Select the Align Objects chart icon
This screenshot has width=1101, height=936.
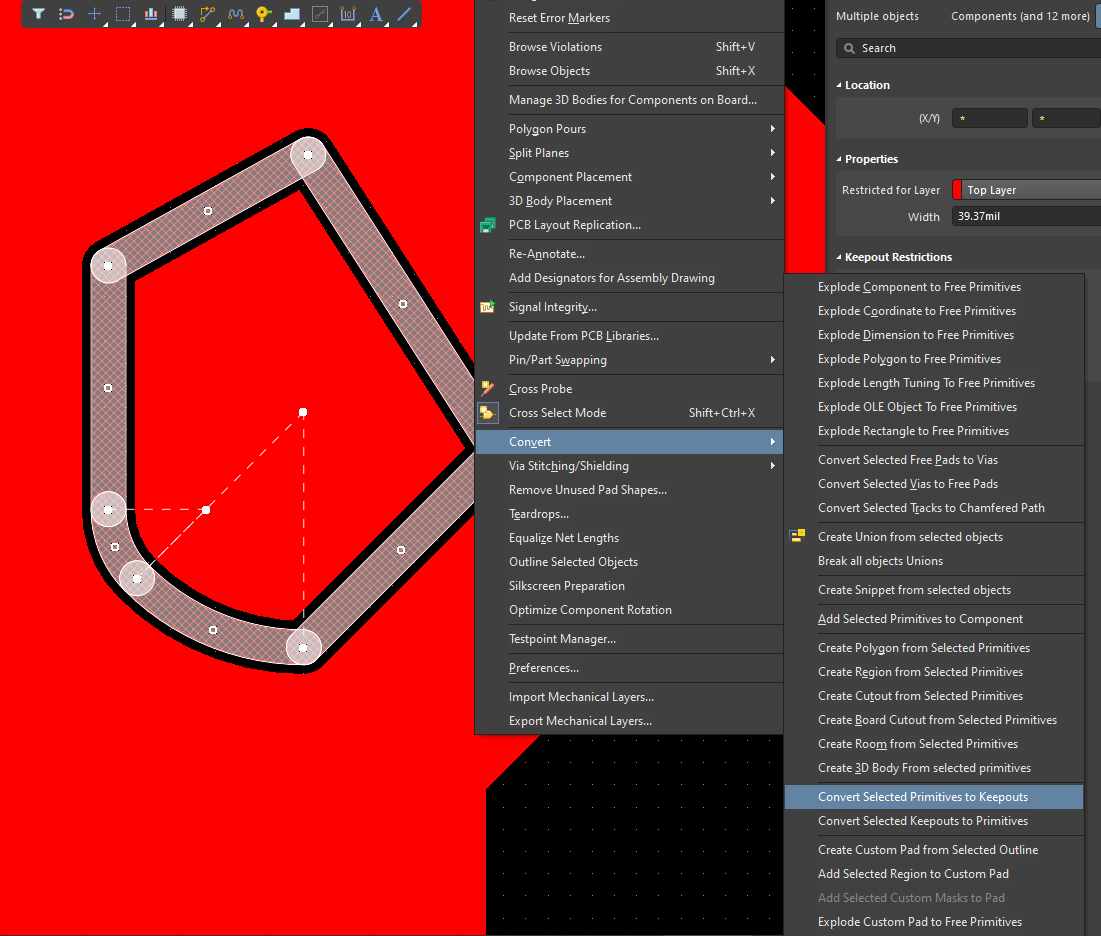tap(151, 14)
